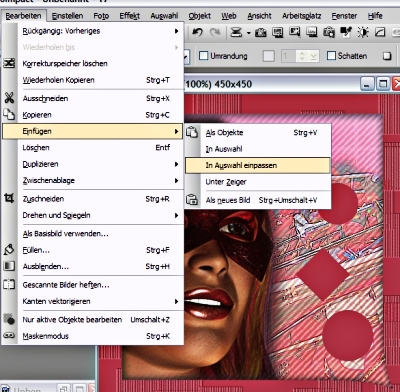Choose Unter Zeiger paste option
The width and height of the screenshot is (400, 392).
tap(258, 182)
